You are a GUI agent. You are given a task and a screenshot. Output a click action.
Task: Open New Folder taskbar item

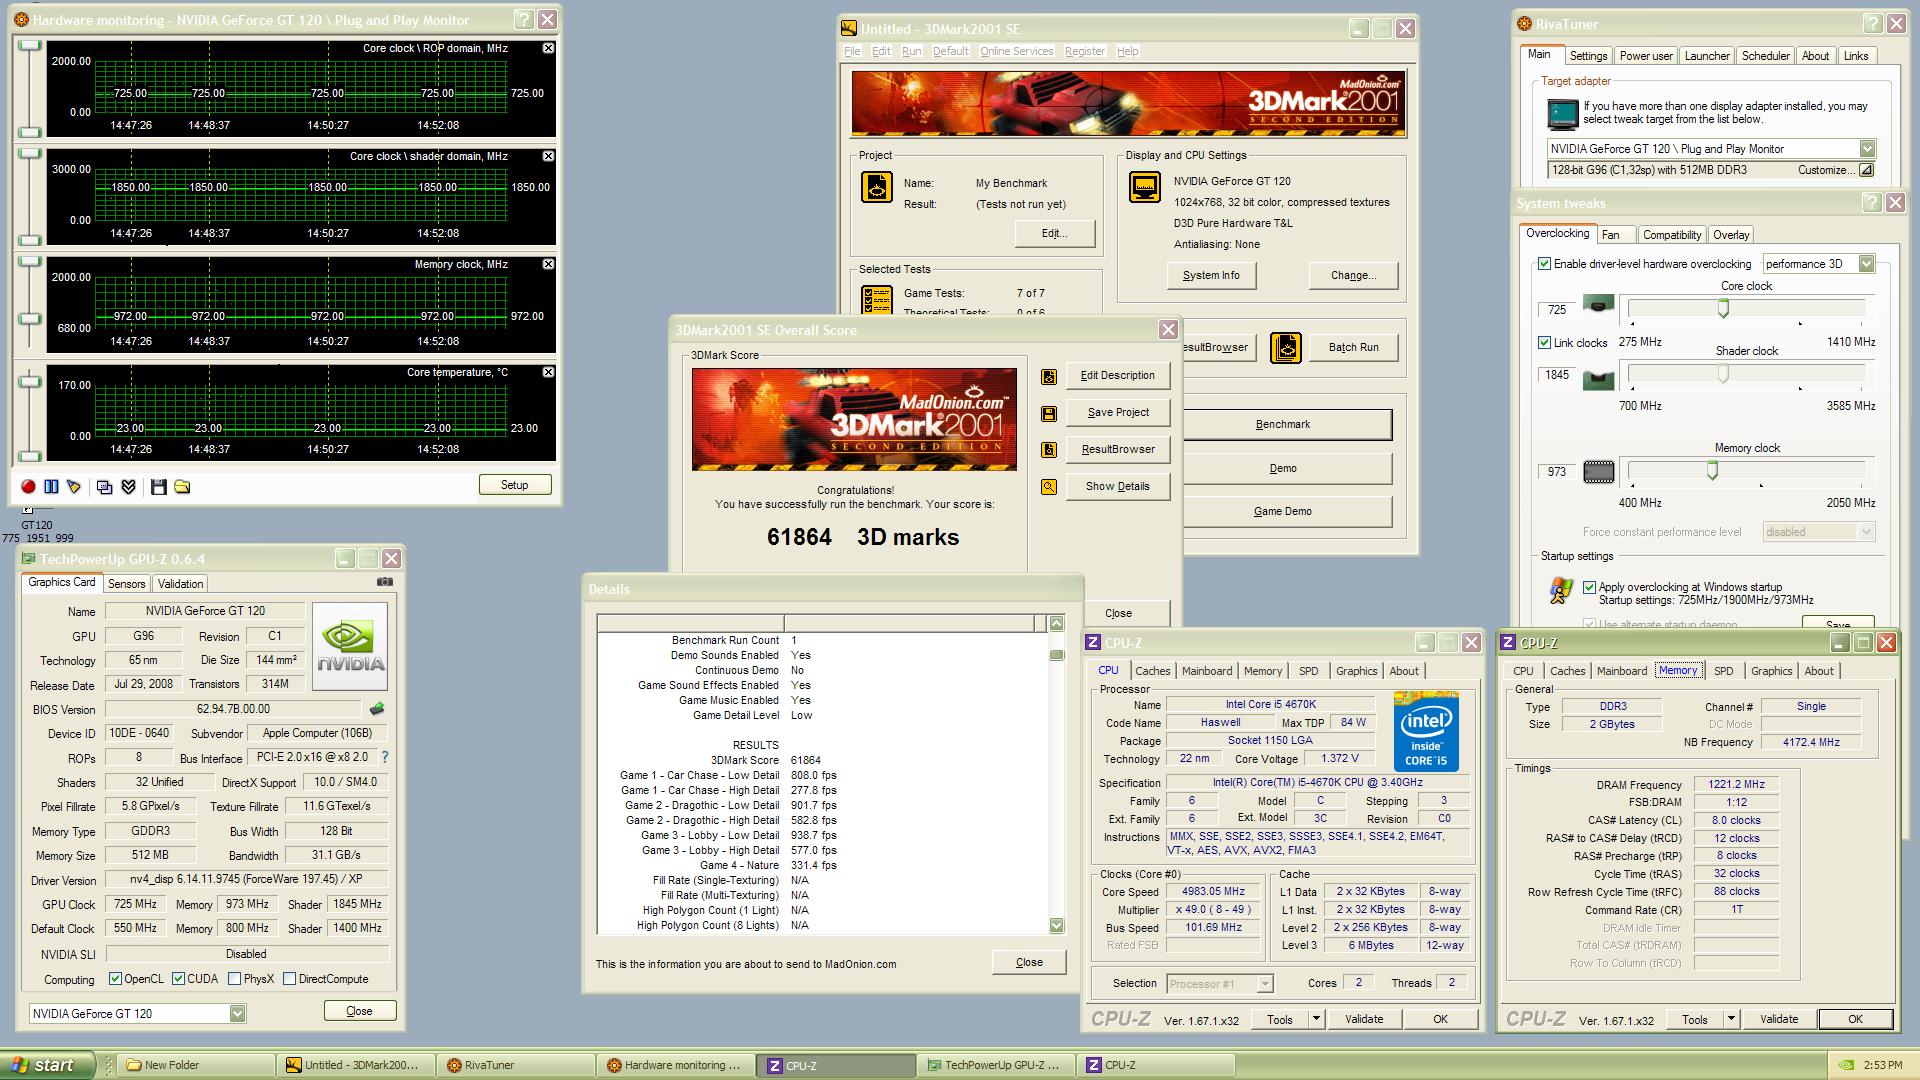point(197,1065)
